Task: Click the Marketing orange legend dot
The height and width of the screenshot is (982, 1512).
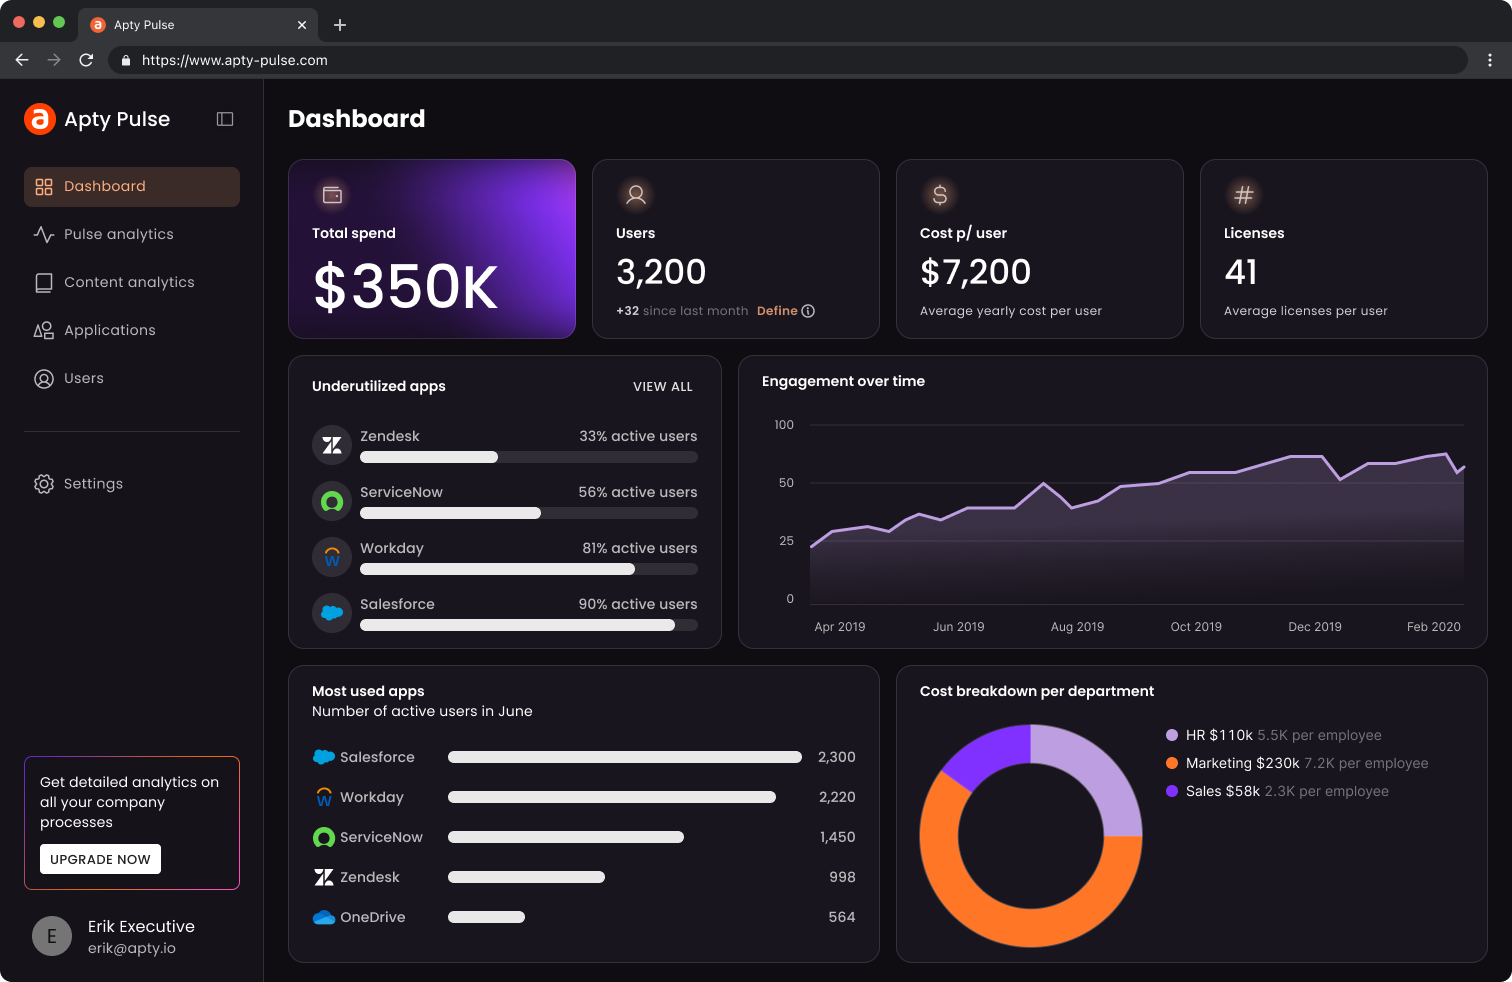Action: click(x=1172, y=763)
